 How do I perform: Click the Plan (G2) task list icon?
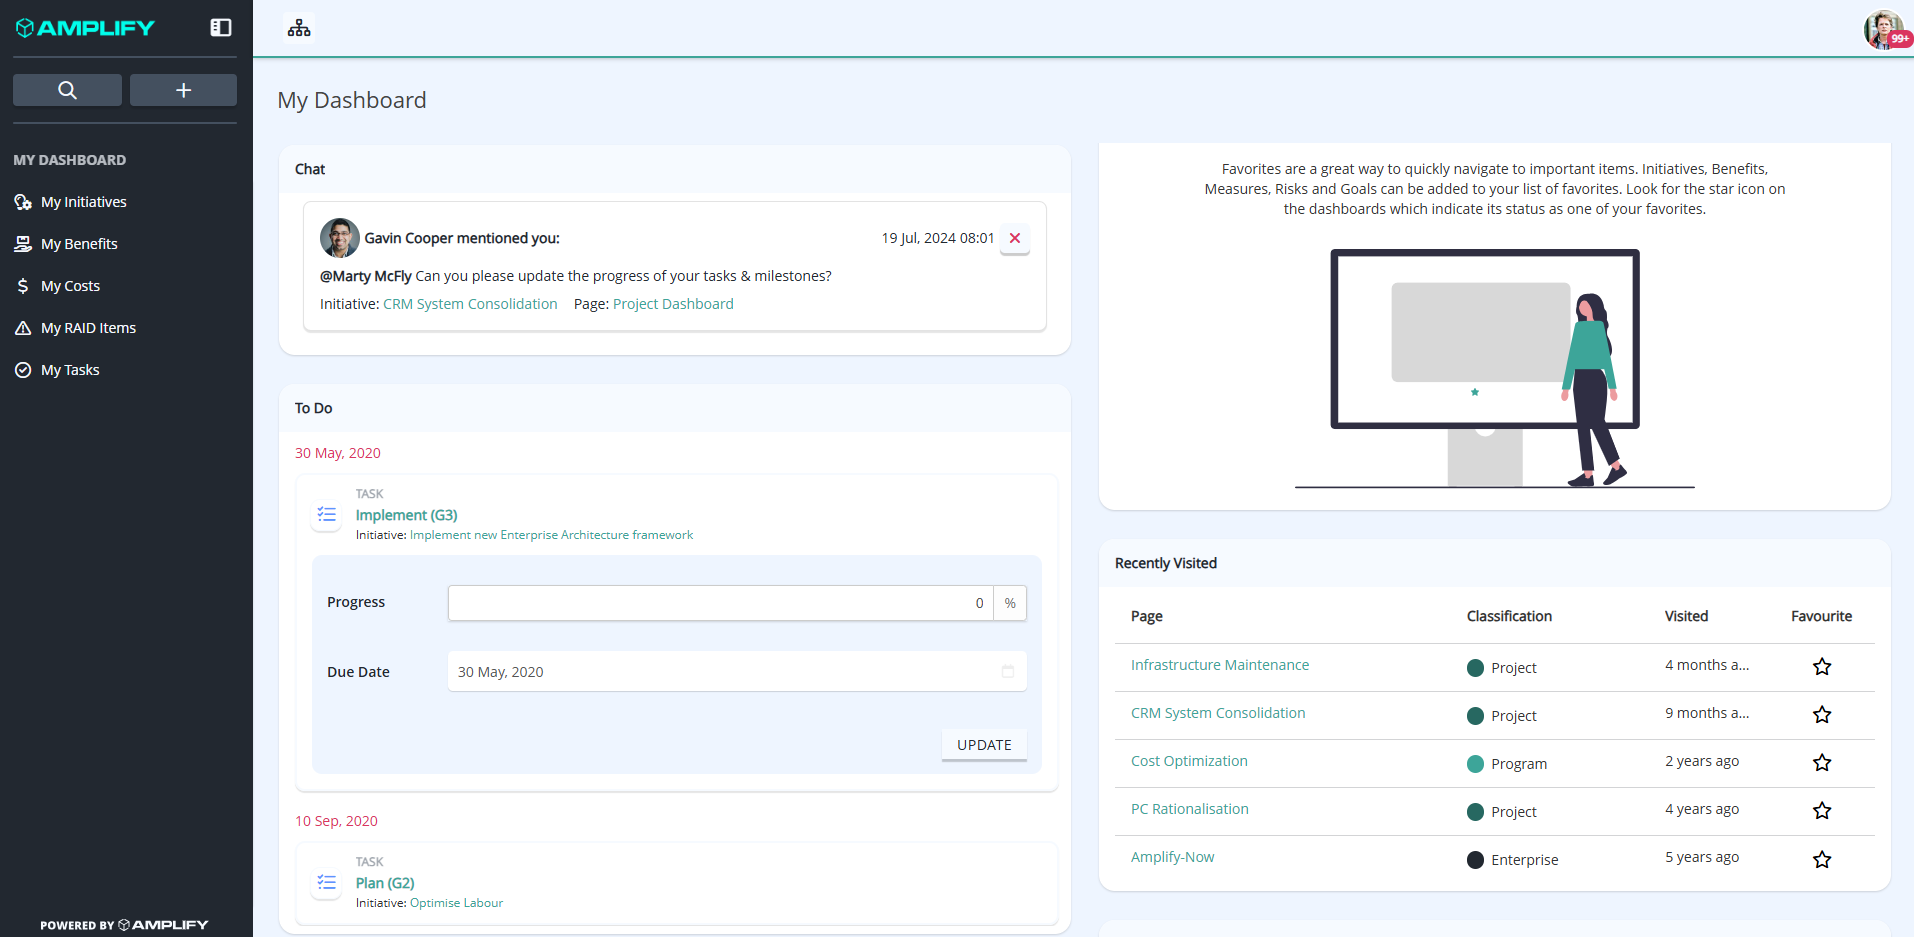pyautogui.click(x=327, y=882)
